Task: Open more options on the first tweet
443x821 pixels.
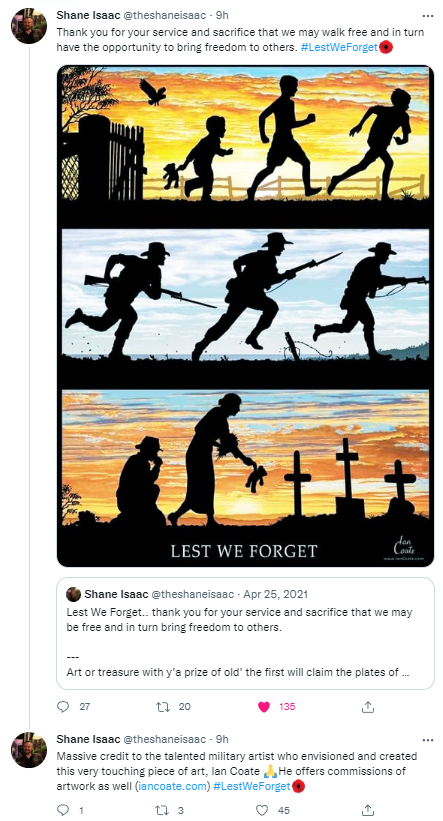Action: click(428, 16)
